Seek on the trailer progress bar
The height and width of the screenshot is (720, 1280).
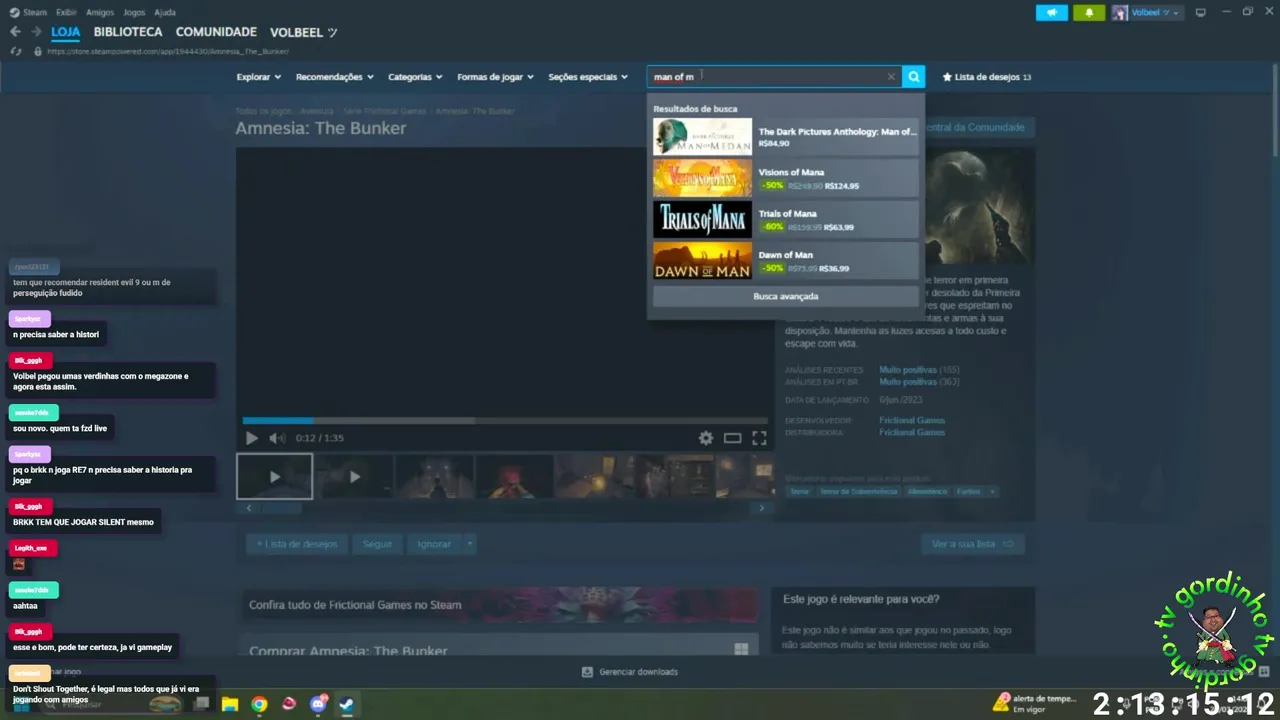(x=505, y=421)
